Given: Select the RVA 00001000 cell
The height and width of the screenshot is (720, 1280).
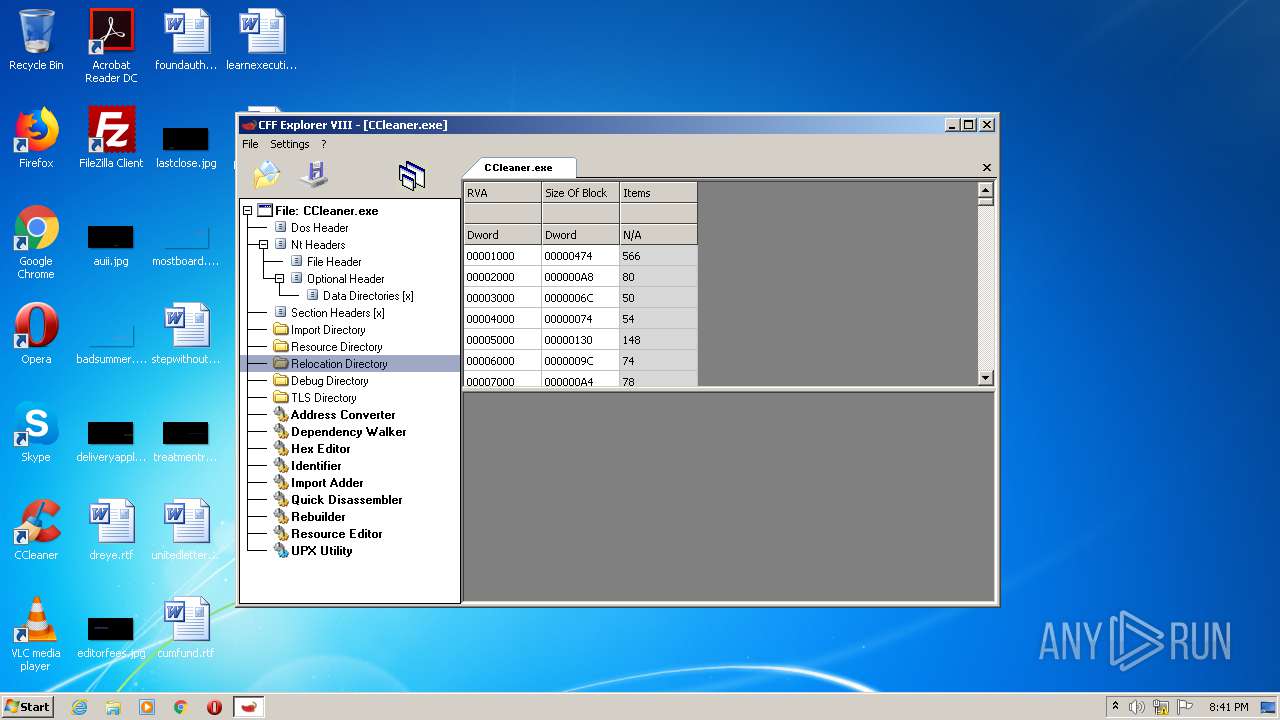Looking at the screenshot, I should click(502, 256).
